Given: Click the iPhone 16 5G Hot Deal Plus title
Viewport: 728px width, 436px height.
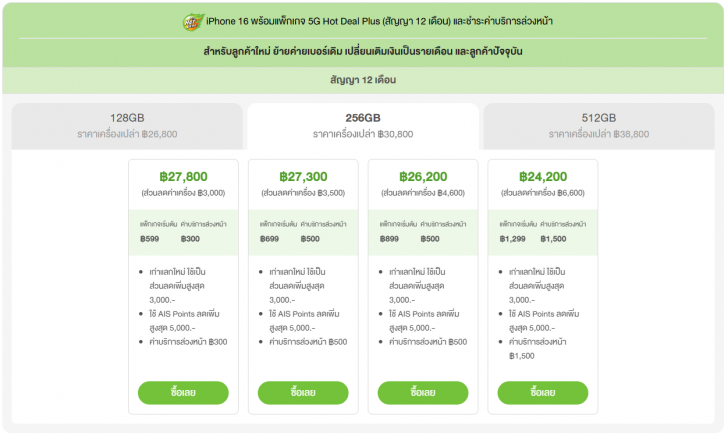Looking at the screenshot, I should pos(380,21).
